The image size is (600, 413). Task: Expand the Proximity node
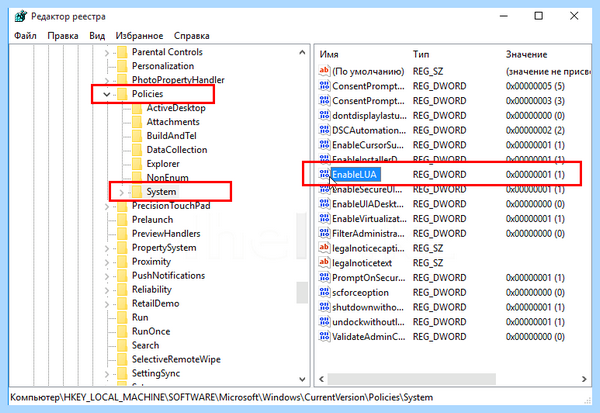pyautogui.click(x=107, y=262)
